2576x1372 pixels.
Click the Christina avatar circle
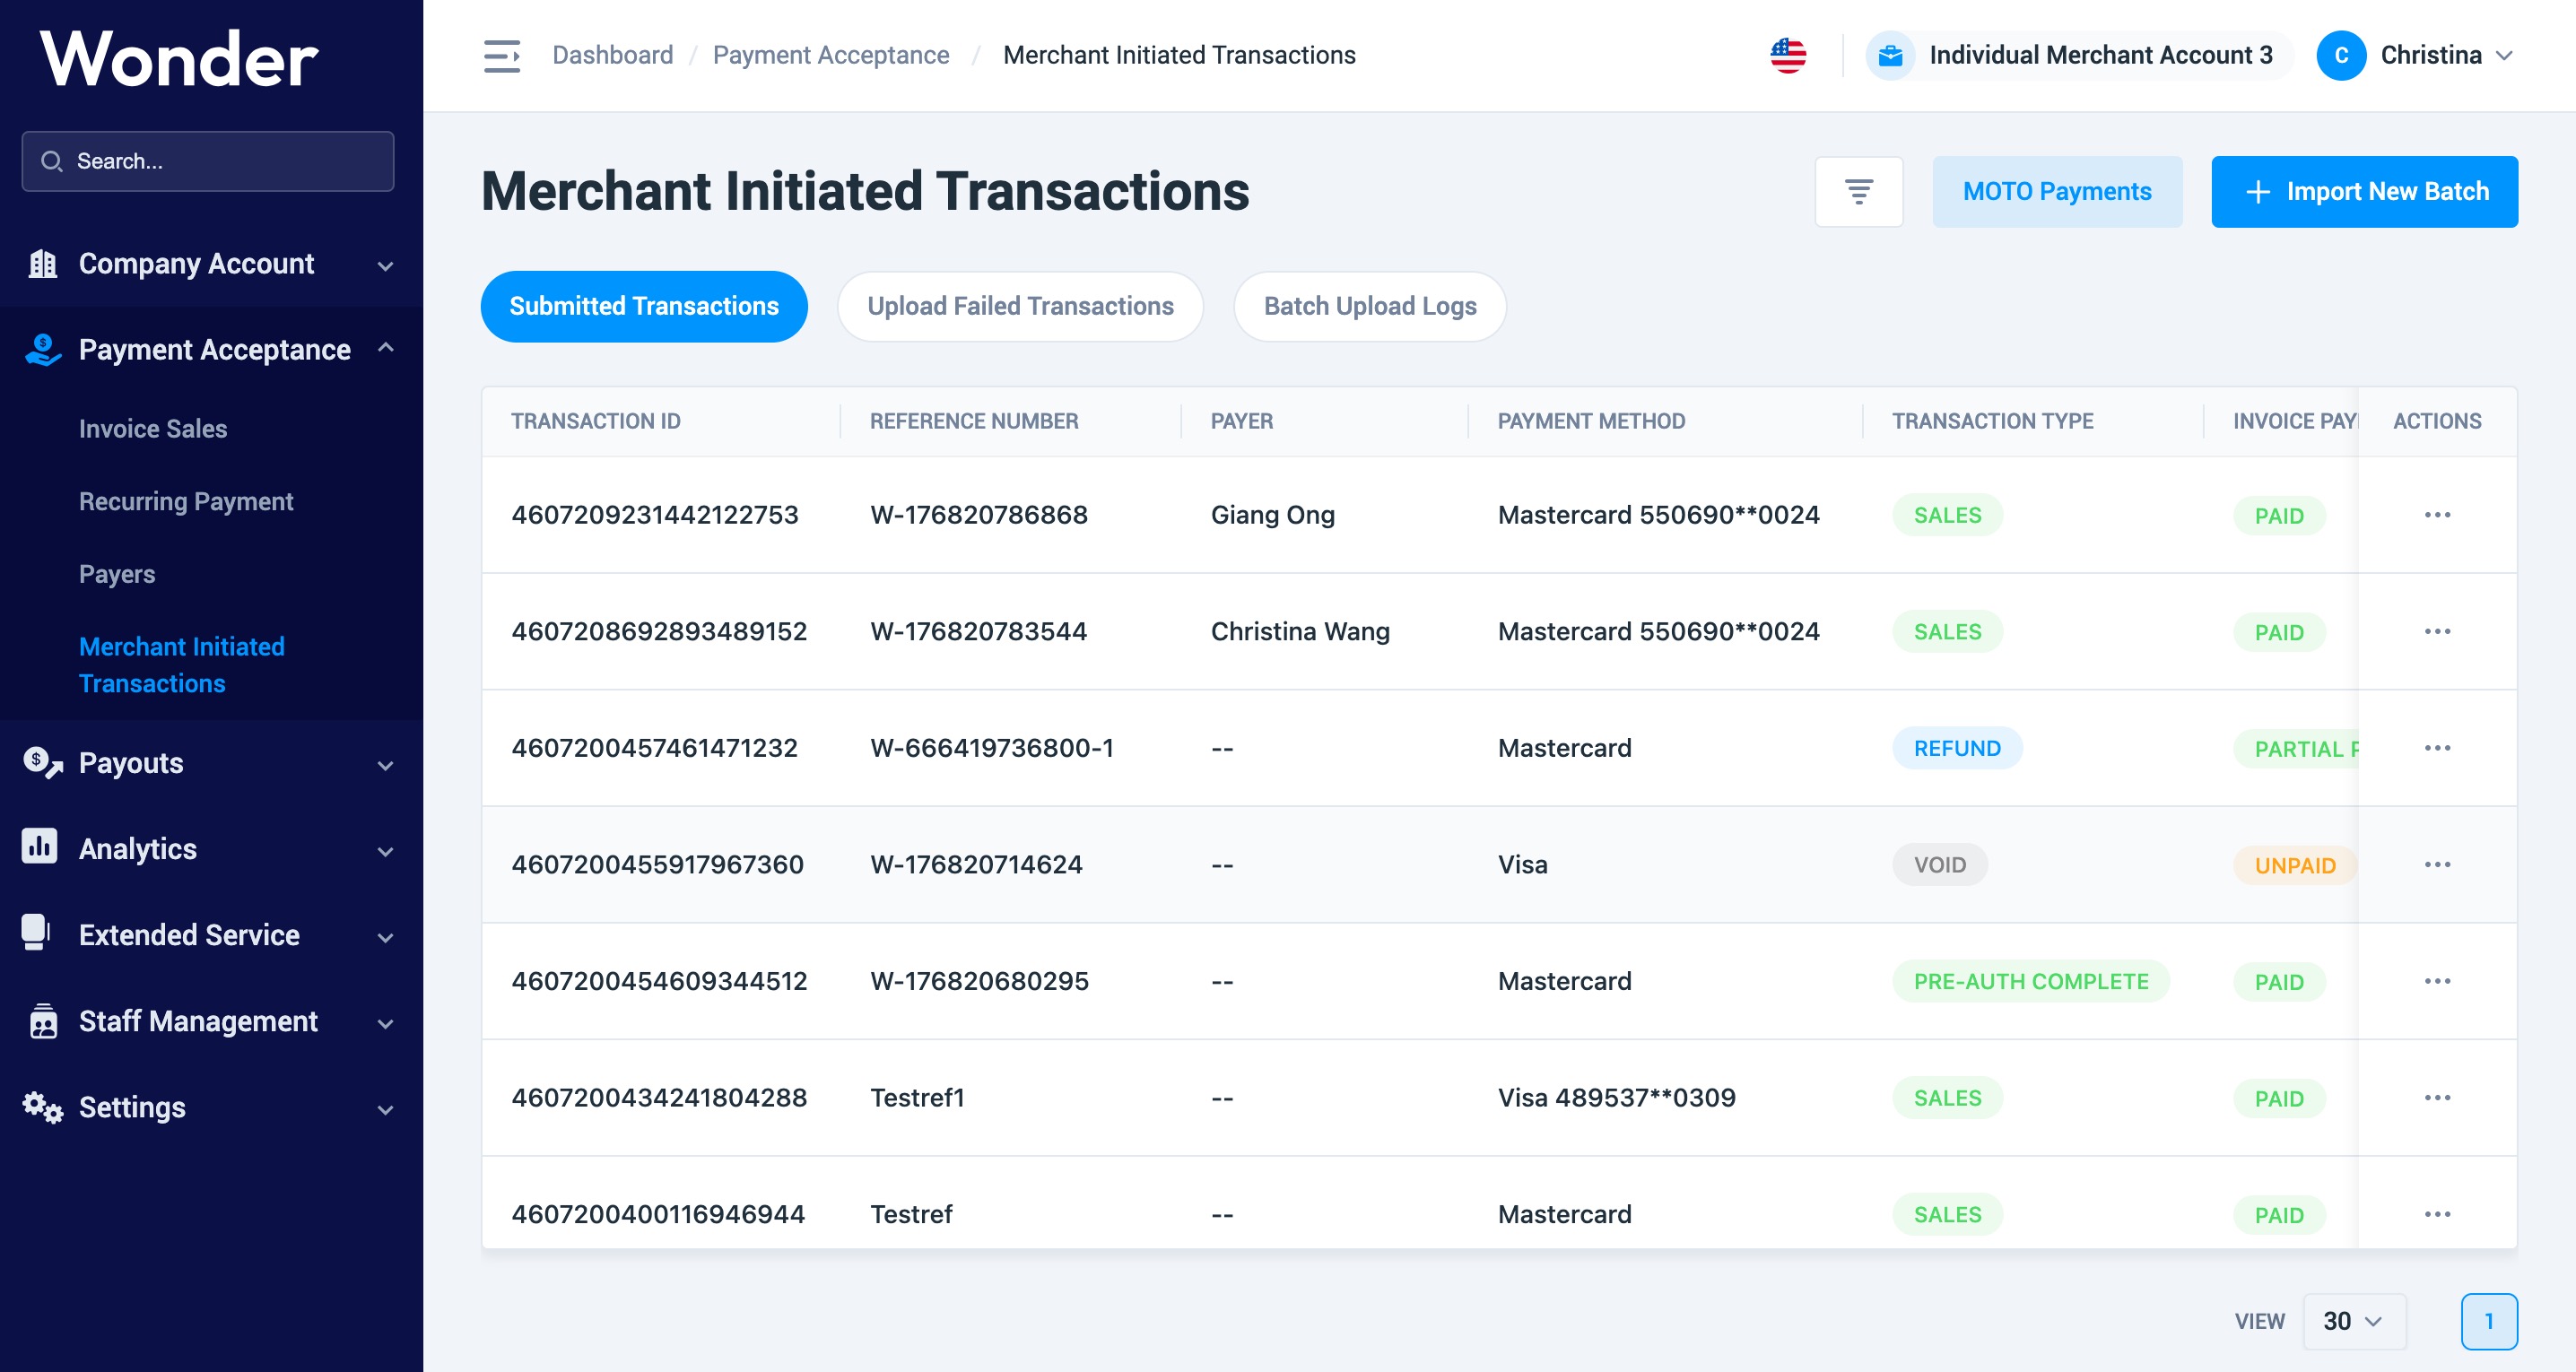click(2340, 55)
